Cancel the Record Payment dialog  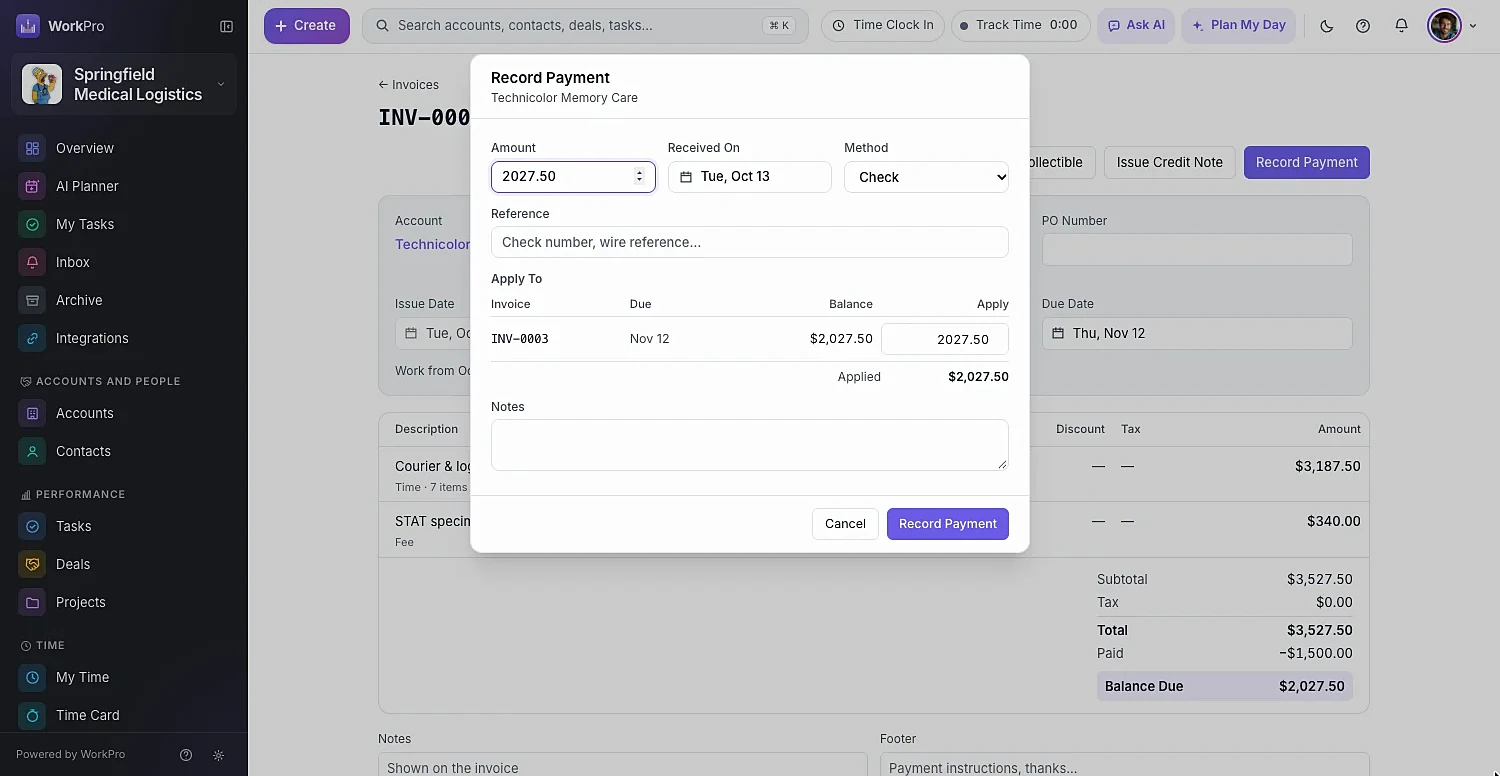[845, 524]
